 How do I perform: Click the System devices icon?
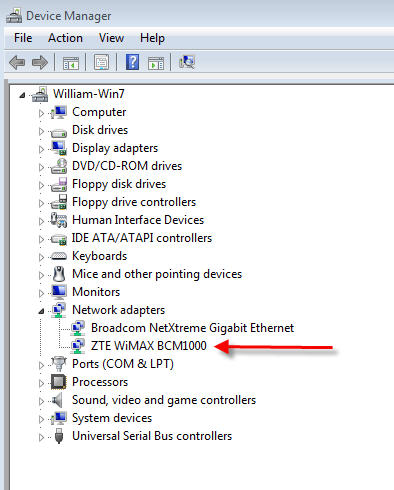(x=59, y=418)
